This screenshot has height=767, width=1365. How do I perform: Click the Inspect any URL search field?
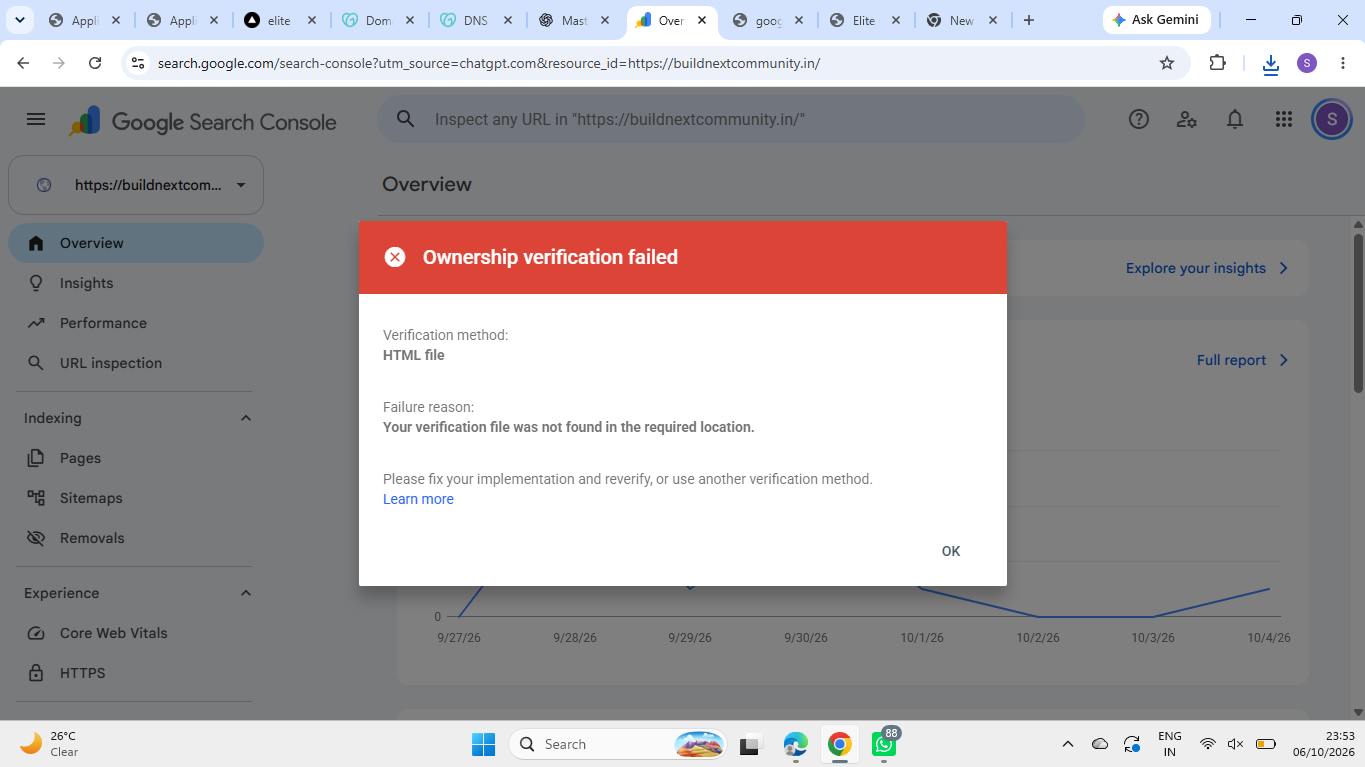(x=731, y=119)
